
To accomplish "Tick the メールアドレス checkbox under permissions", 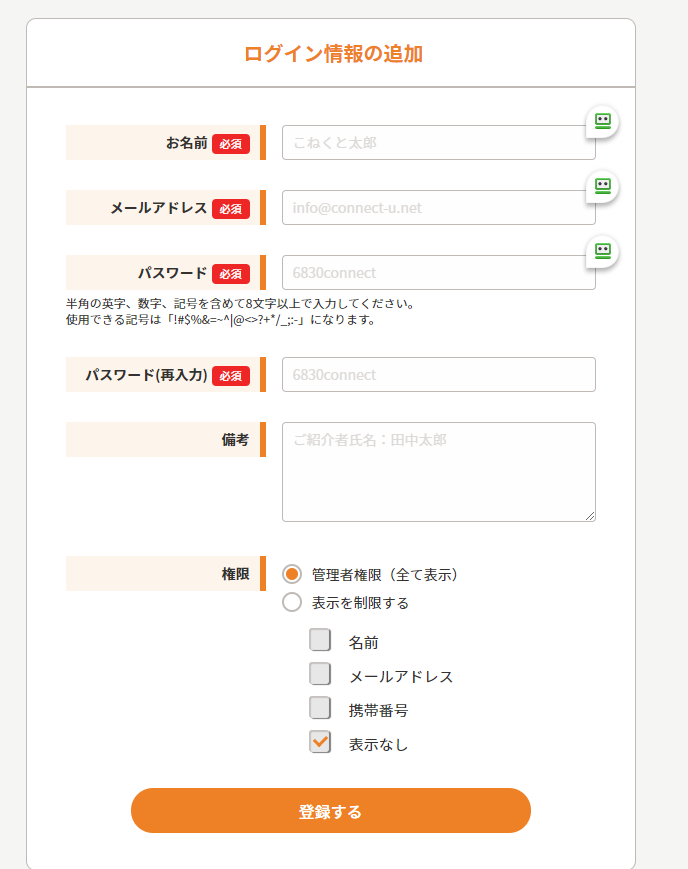I will (320, 675).
